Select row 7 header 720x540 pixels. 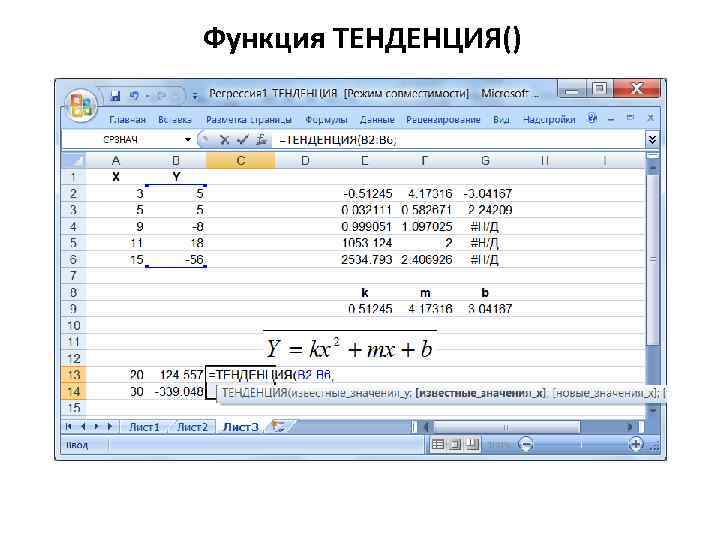coord(73,276)
